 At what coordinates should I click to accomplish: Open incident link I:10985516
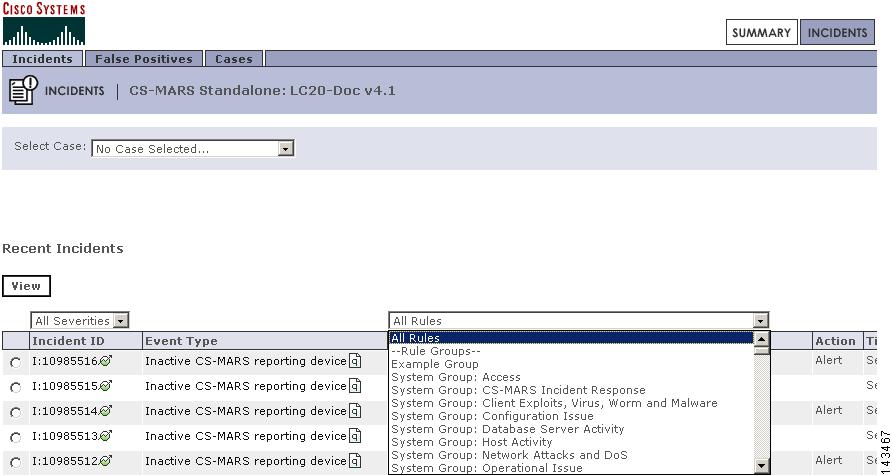click(65, 361)
